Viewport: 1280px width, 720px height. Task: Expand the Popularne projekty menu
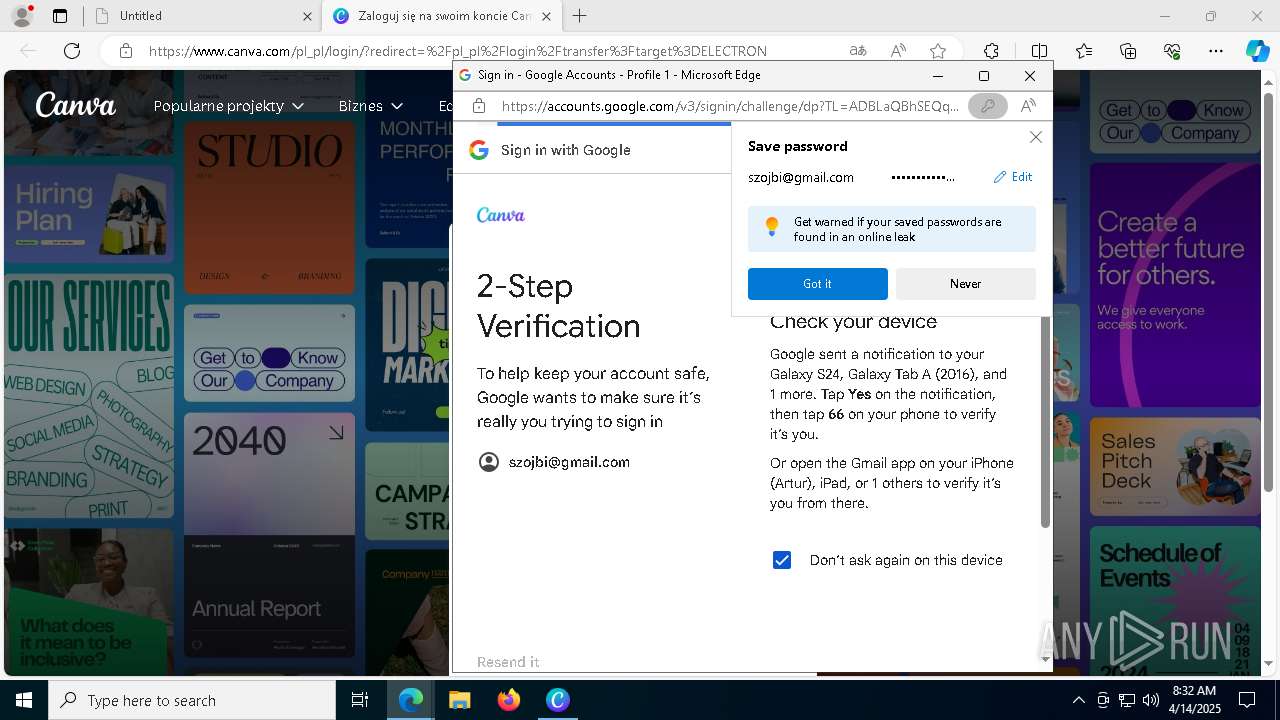pyautogui.click(x=228, y=106)
